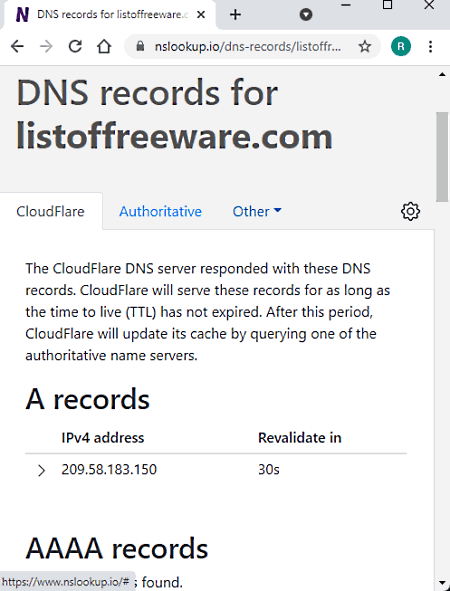Expand the 209.58.183.150 record row chevron
The width and height of the screenshot is (450, 591).
(x=41, y=470)
